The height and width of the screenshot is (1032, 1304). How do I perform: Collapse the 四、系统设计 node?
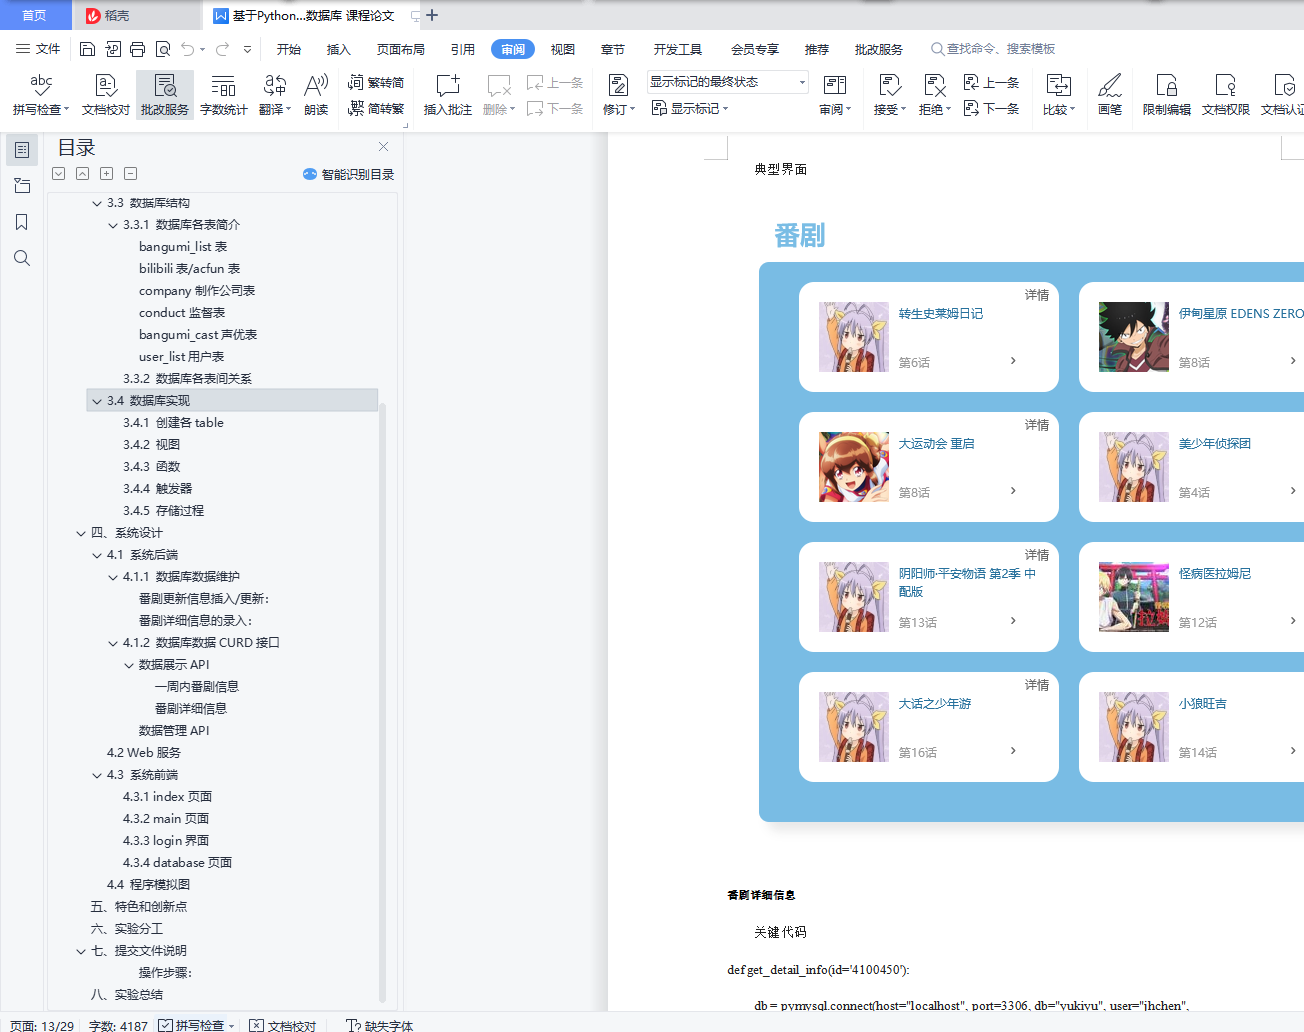[81, 533]
